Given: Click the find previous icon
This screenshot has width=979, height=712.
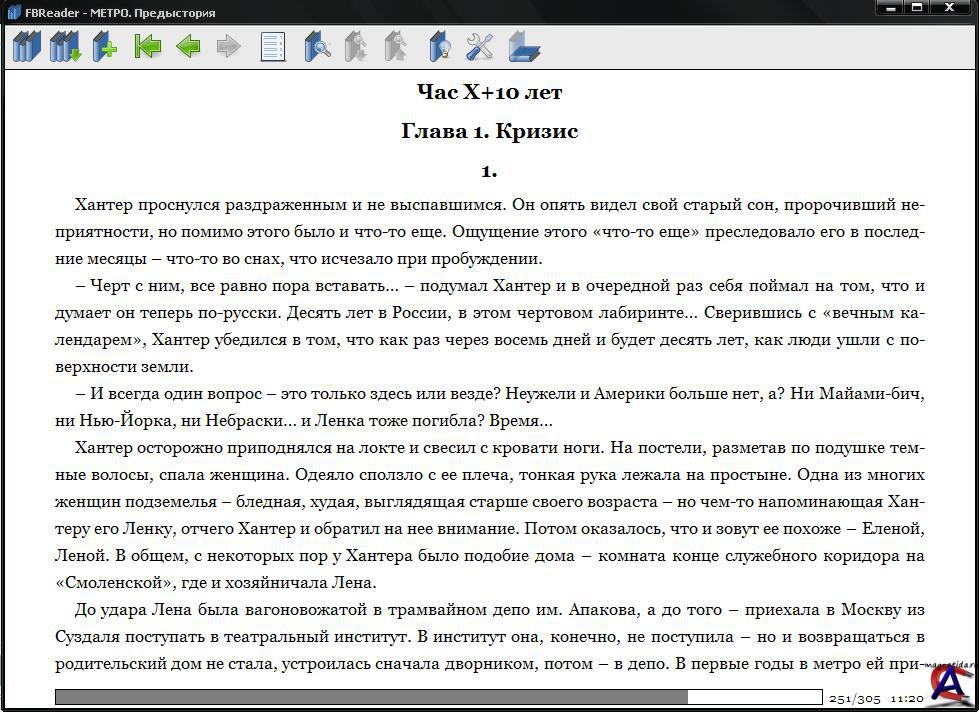Looking at the screenshot, I should [x=357, y=47].
